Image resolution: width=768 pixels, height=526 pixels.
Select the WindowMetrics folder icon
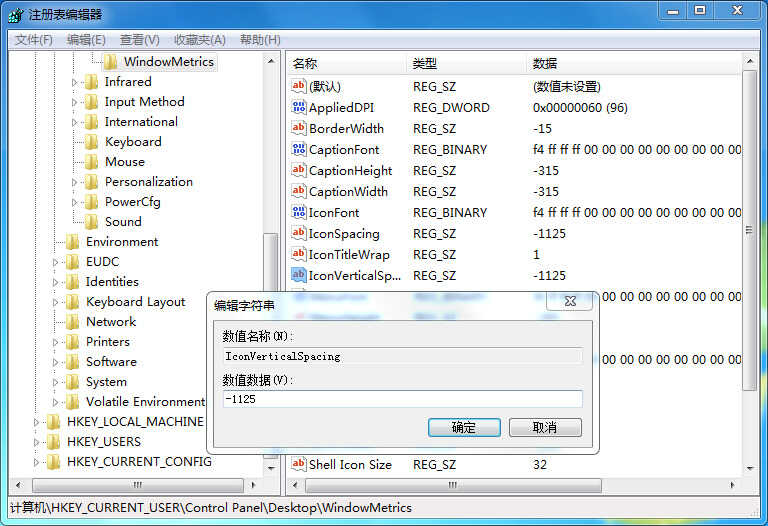click(111, 62)
